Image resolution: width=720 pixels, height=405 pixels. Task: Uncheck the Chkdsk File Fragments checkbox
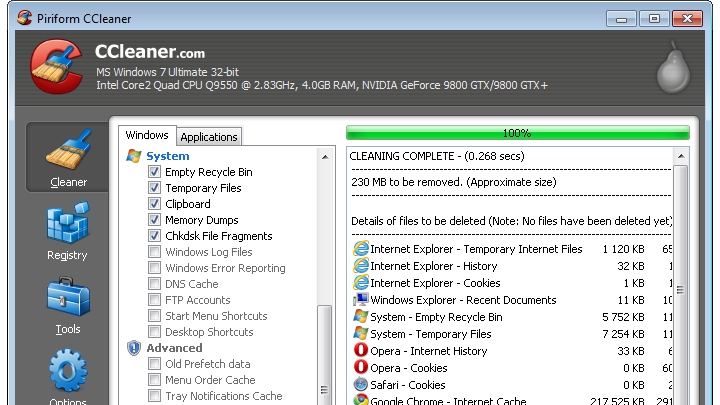point(154,236)
